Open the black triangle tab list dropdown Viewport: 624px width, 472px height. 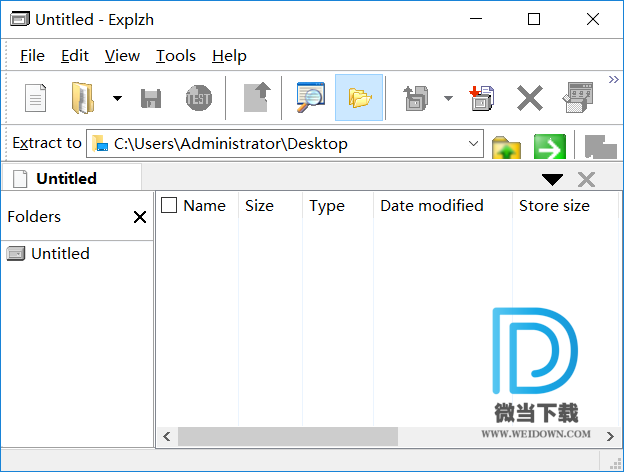point(552,180)
